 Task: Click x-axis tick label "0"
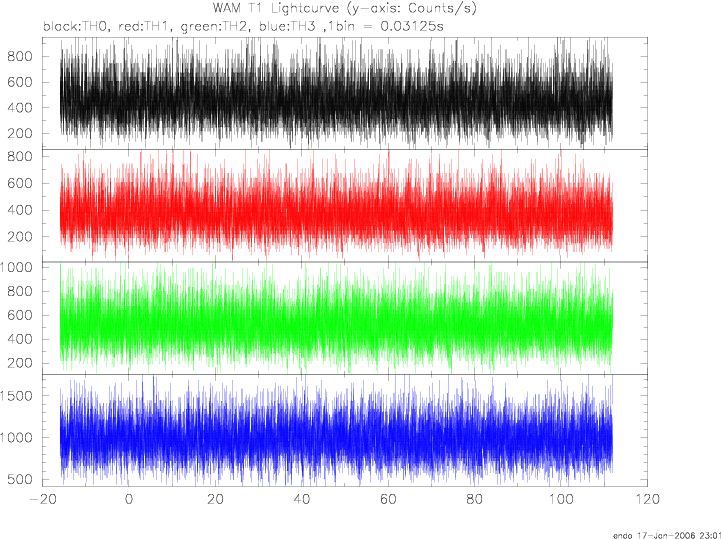[x=129, y=499]
